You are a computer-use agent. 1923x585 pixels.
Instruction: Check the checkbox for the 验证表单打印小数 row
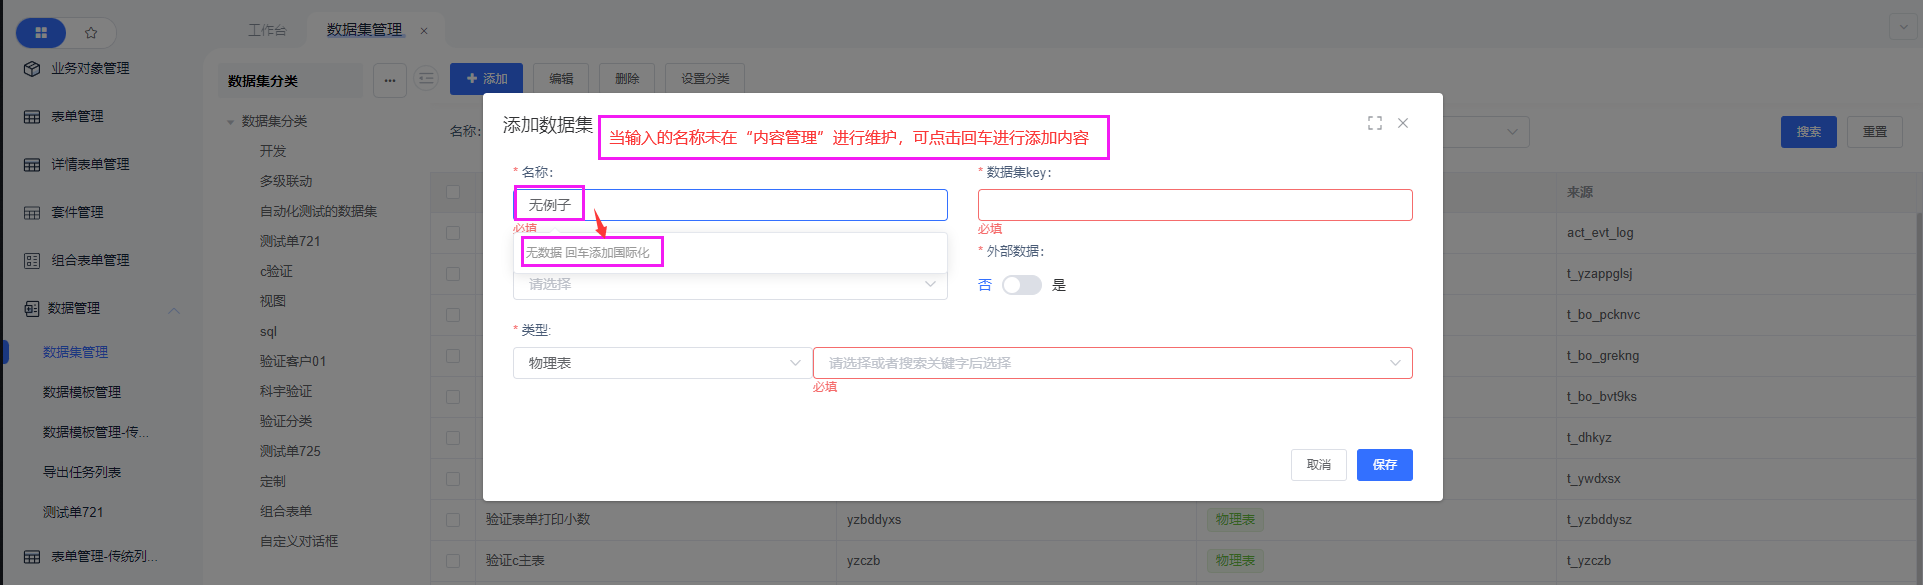[x=453, y=520]
